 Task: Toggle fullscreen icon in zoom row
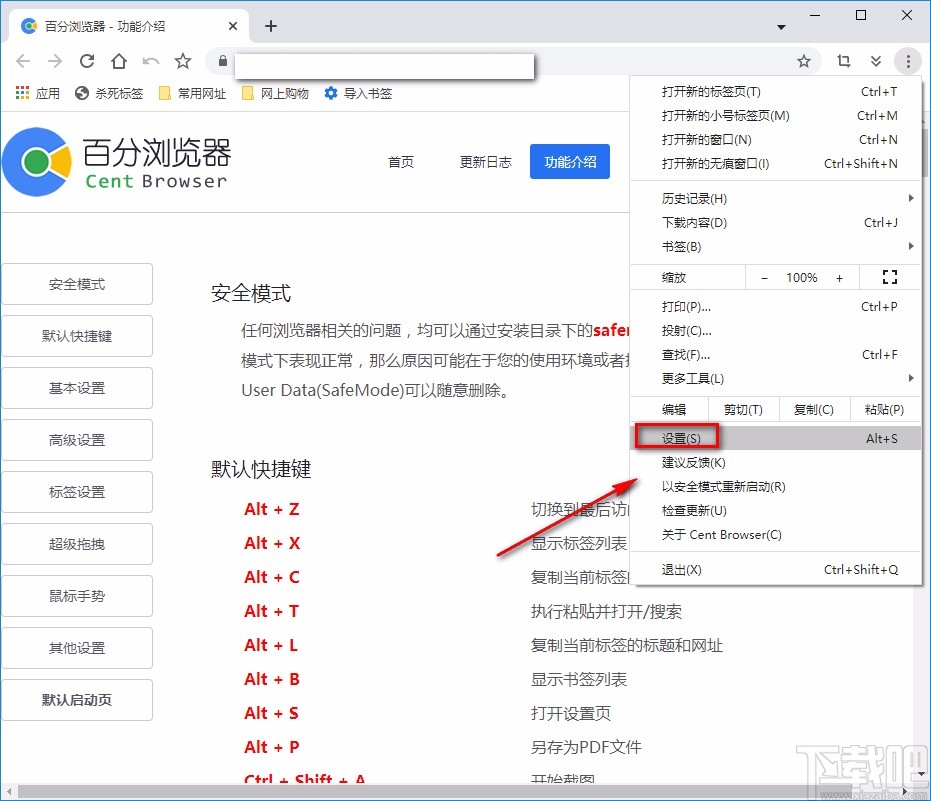(889, 277)
